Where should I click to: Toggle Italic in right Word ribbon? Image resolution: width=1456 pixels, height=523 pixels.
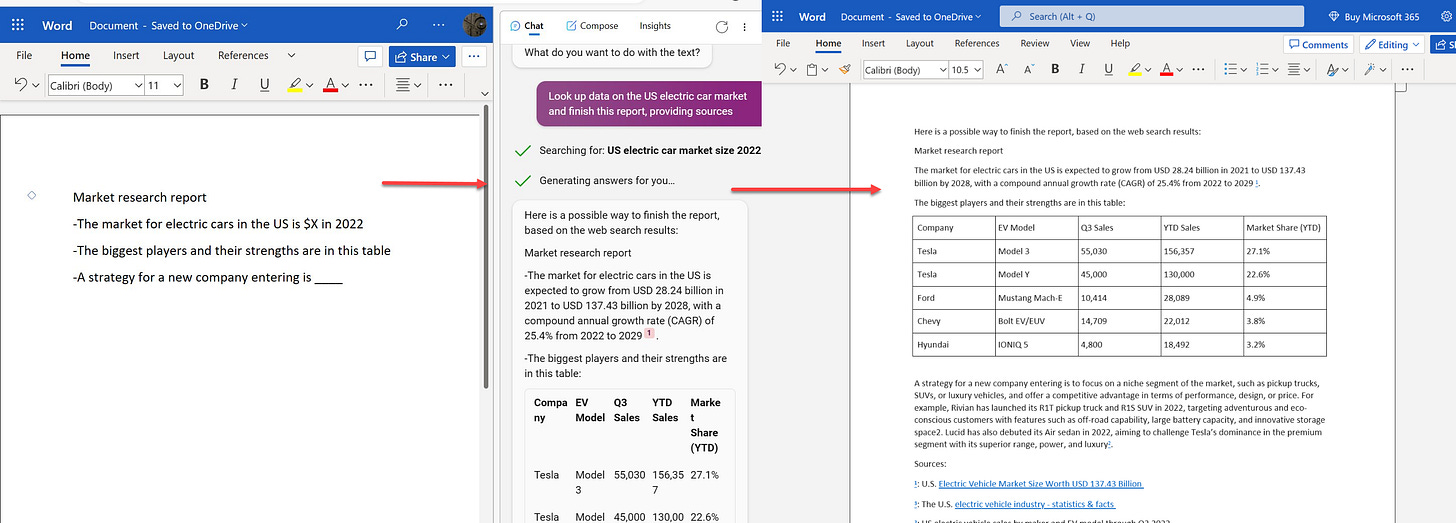point(1082,69)
